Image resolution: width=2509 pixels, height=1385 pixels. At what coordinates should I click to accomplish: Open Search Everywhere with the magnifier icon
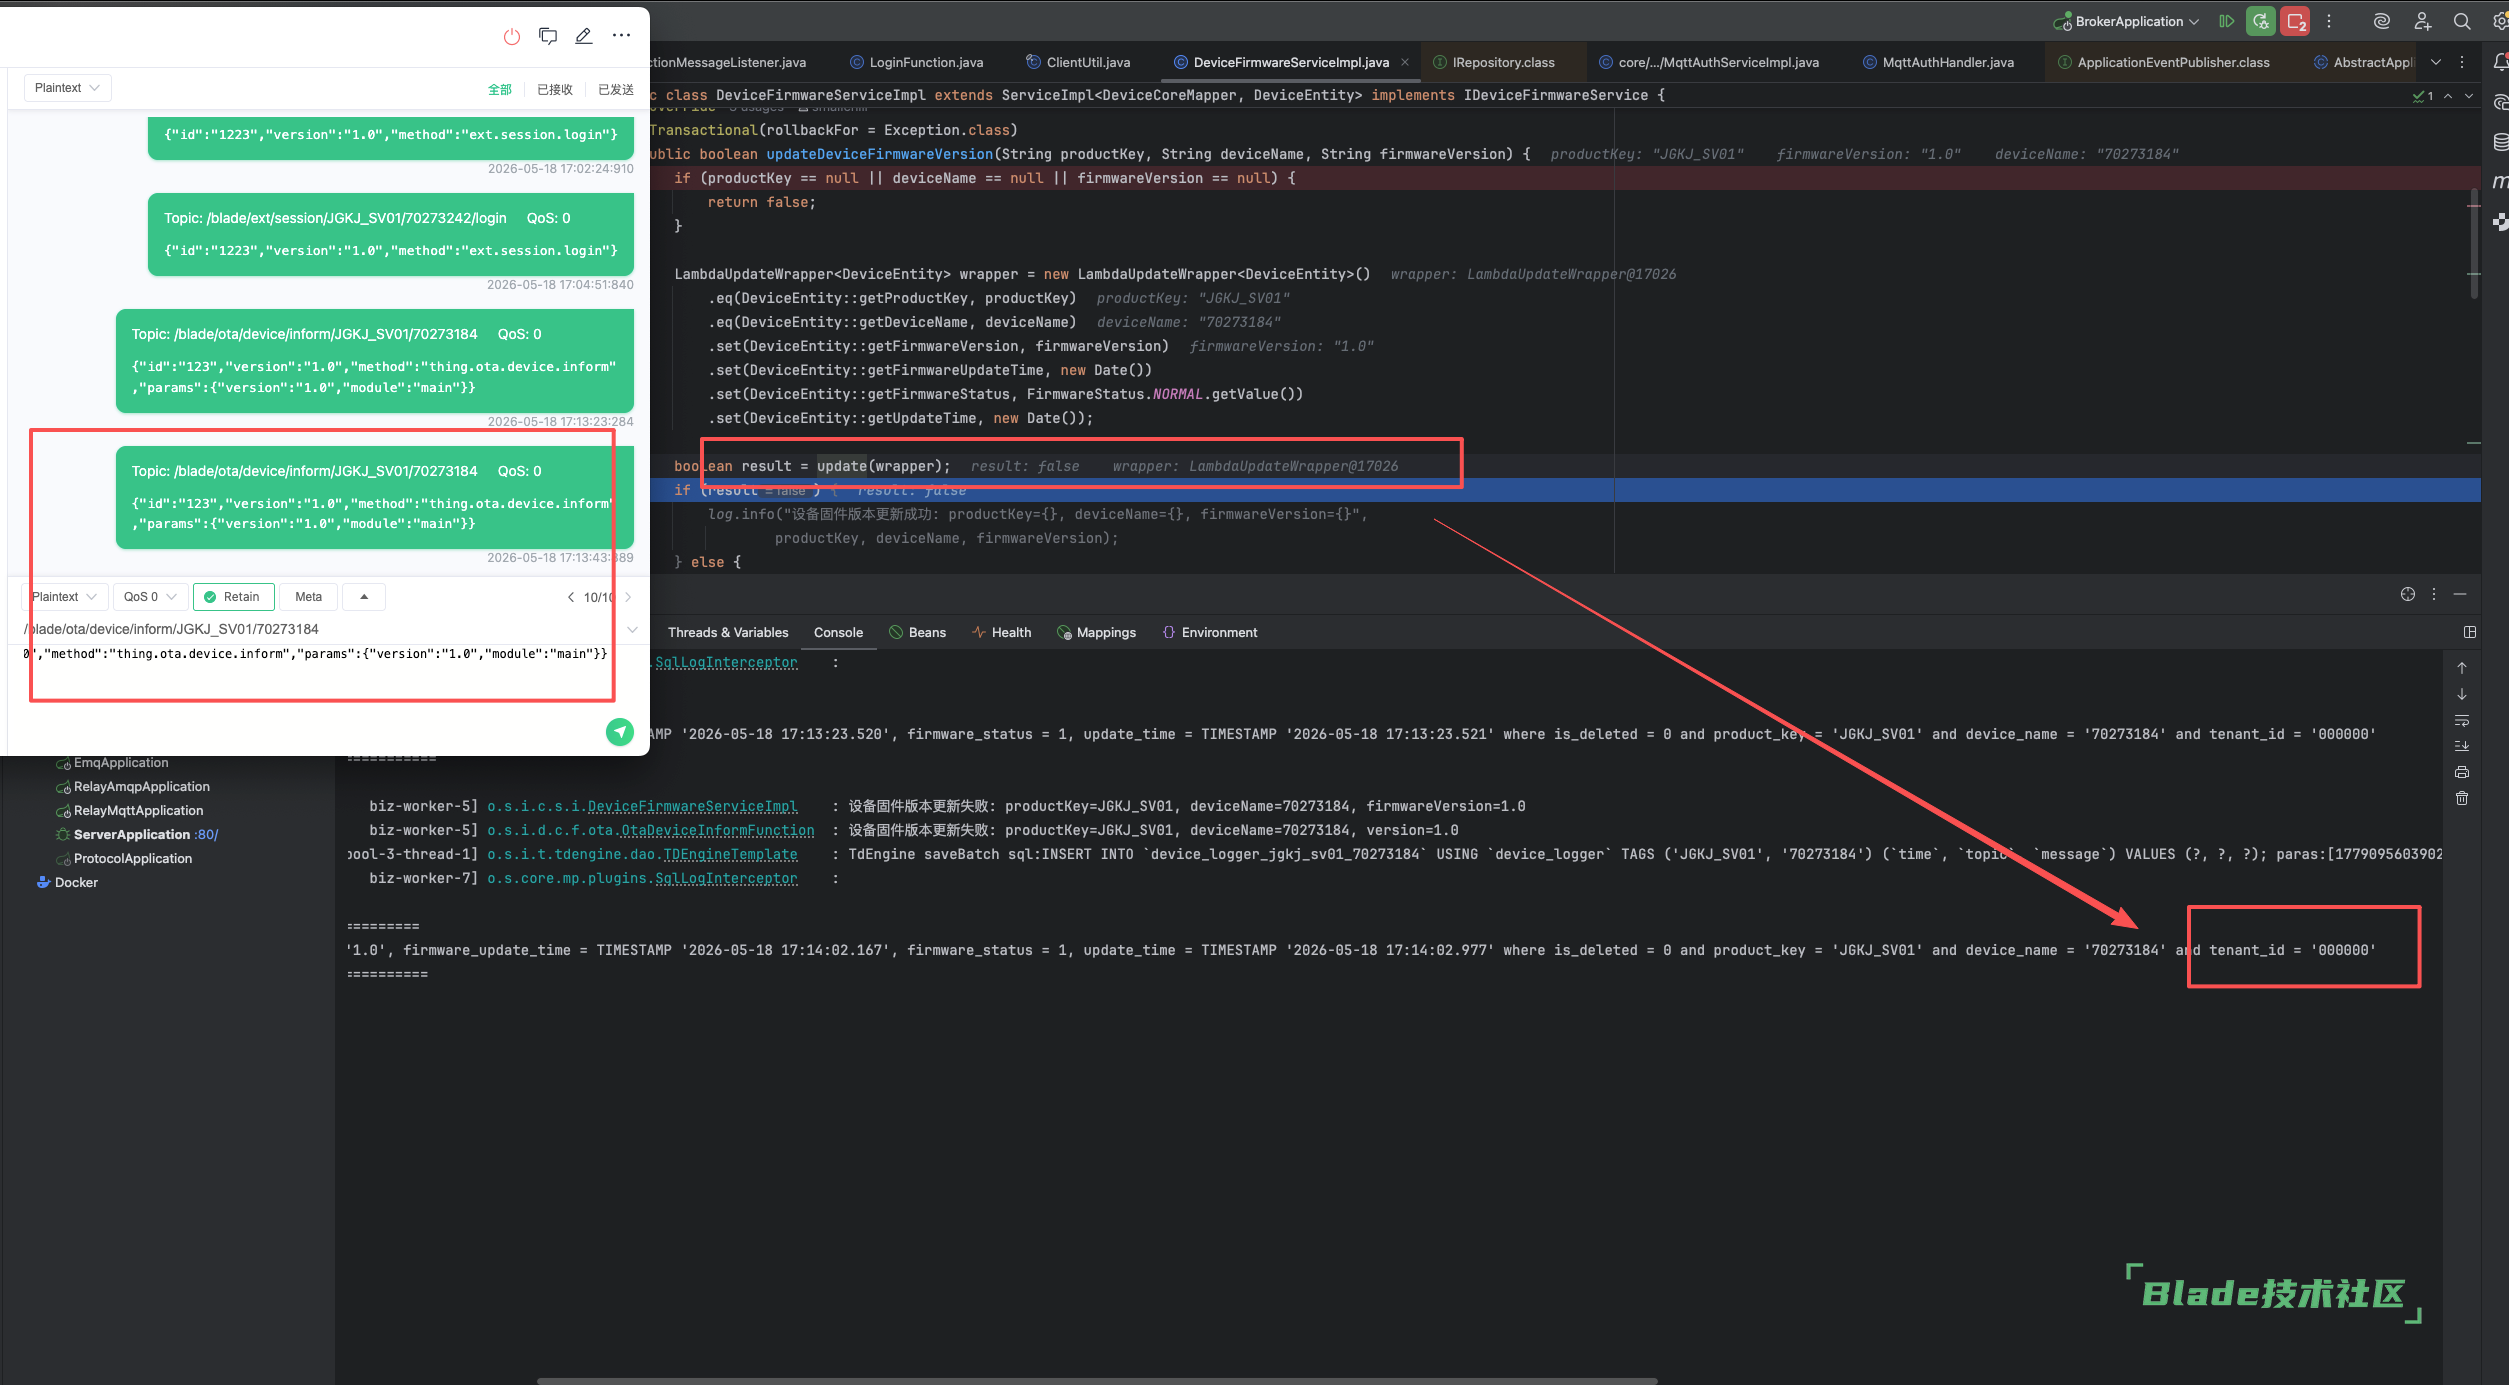pyautogui.click(x=2462, y=21)
